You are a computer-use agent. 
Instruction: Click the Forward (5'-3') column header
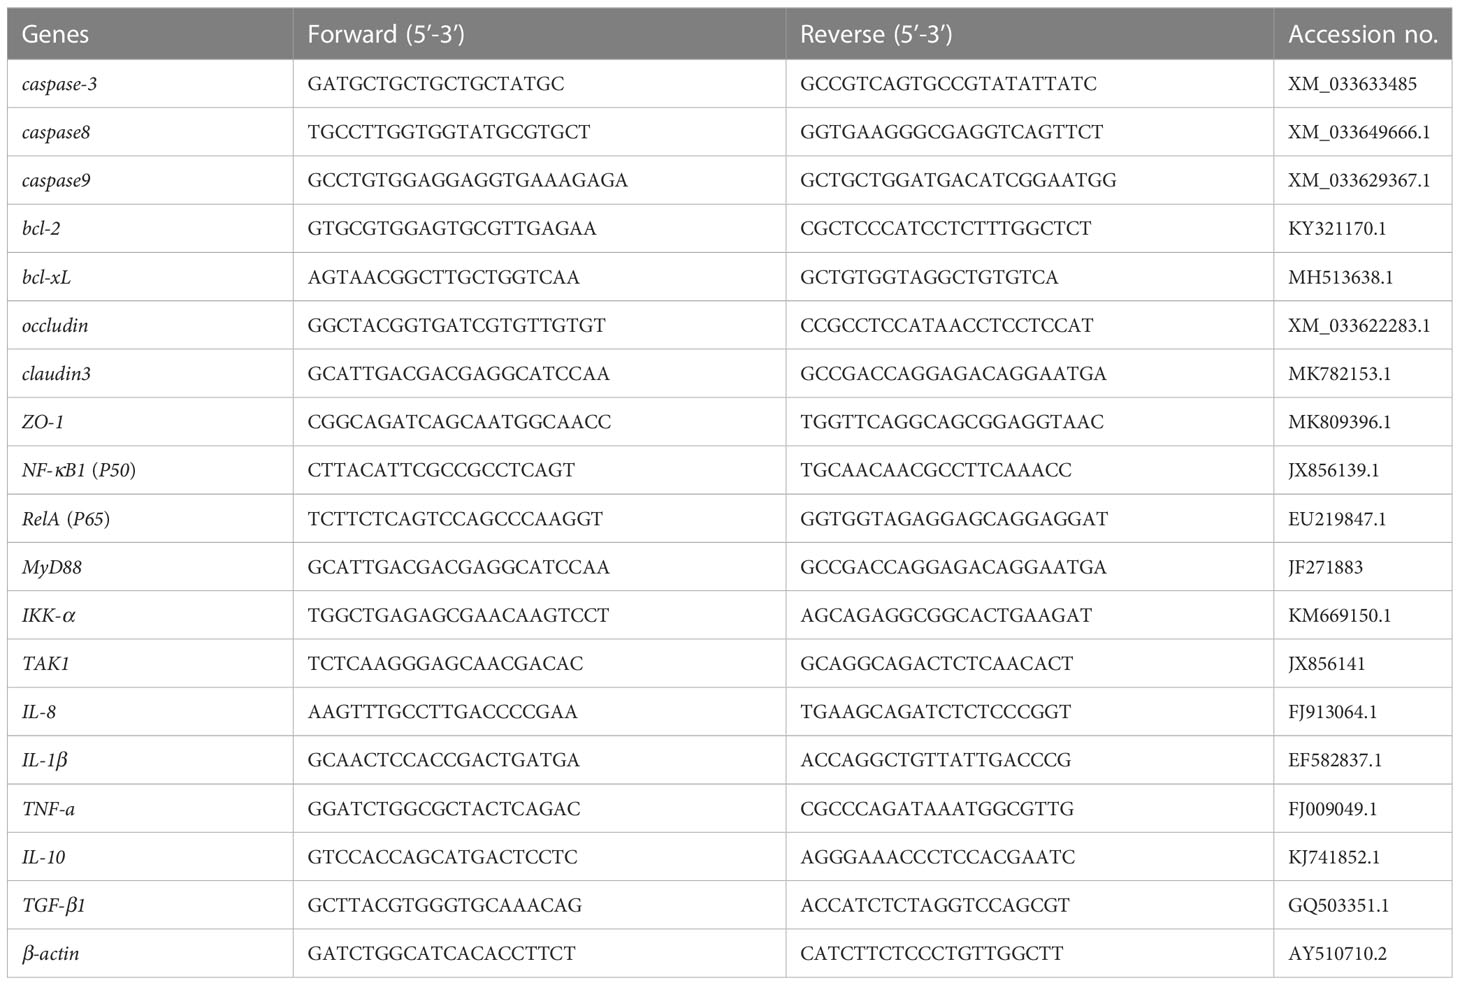385,34
